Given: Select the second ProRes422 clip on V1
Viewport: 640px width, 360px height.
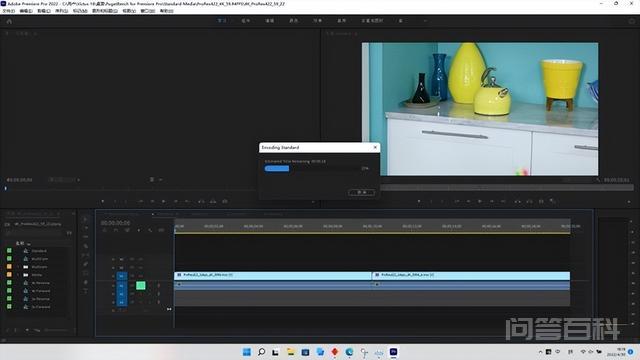Looking at the screenshot, I should pos(471,276).
